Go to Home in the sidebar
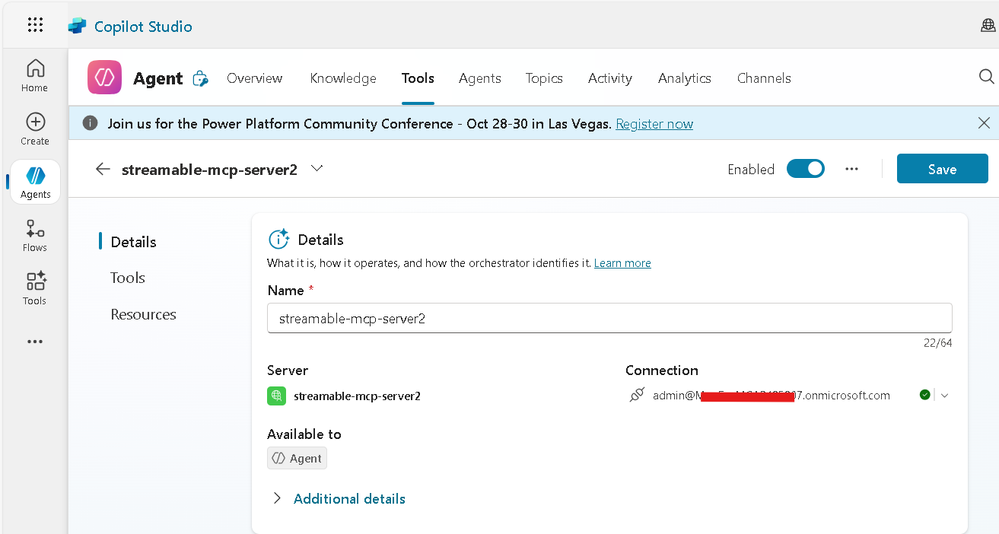This screenshot has width=999, height=534. [x=35, y=75]
